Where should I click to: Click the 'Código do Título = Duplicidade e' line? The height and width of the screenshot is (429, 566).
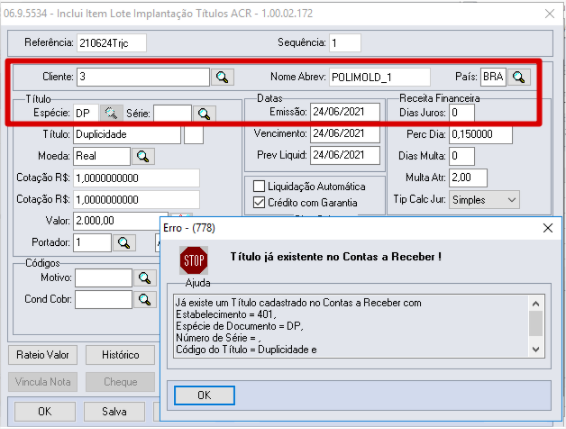coord(246,350)
